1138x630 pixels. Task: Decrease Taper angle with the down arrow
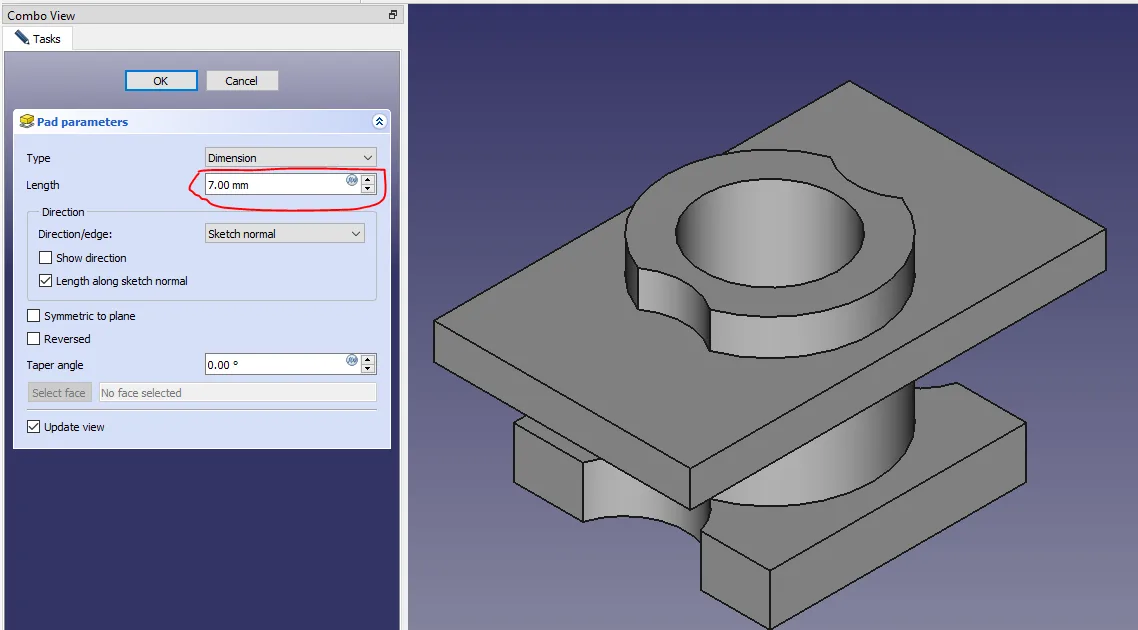(x=368, y=369)
